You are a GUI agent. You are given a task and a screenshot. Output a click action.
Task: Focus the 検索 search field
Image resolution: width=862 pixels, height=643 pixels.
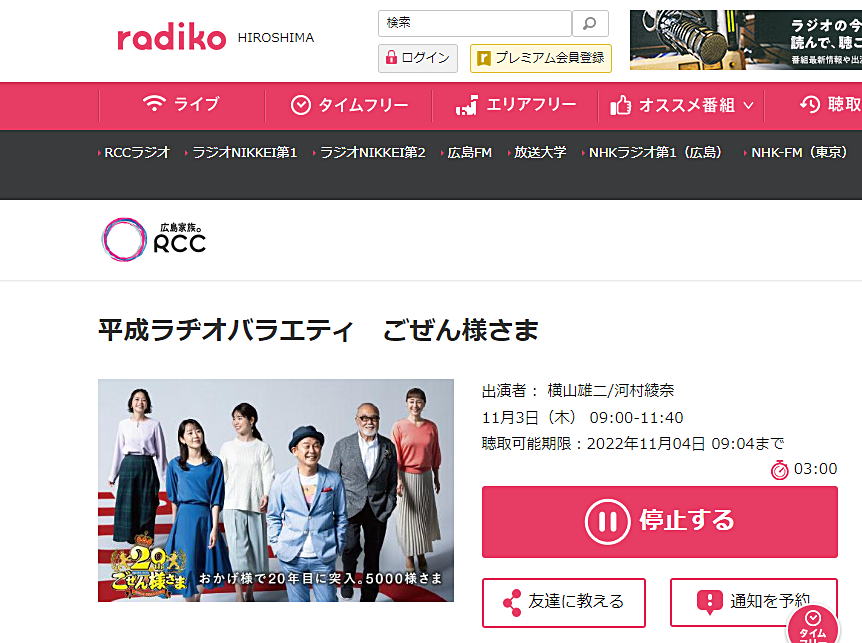pos(475,24)
